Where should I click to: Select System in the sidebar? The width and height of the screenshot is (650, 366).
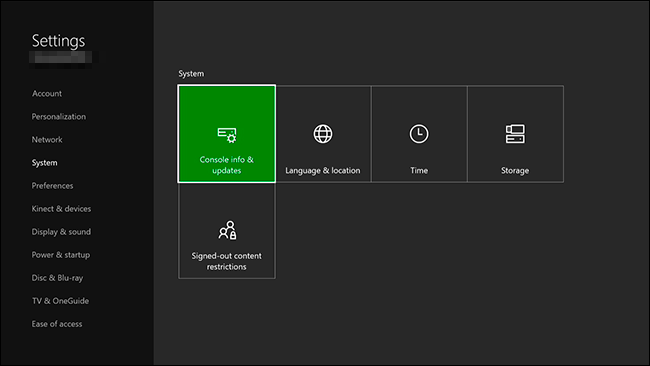[x=45, y=163]
